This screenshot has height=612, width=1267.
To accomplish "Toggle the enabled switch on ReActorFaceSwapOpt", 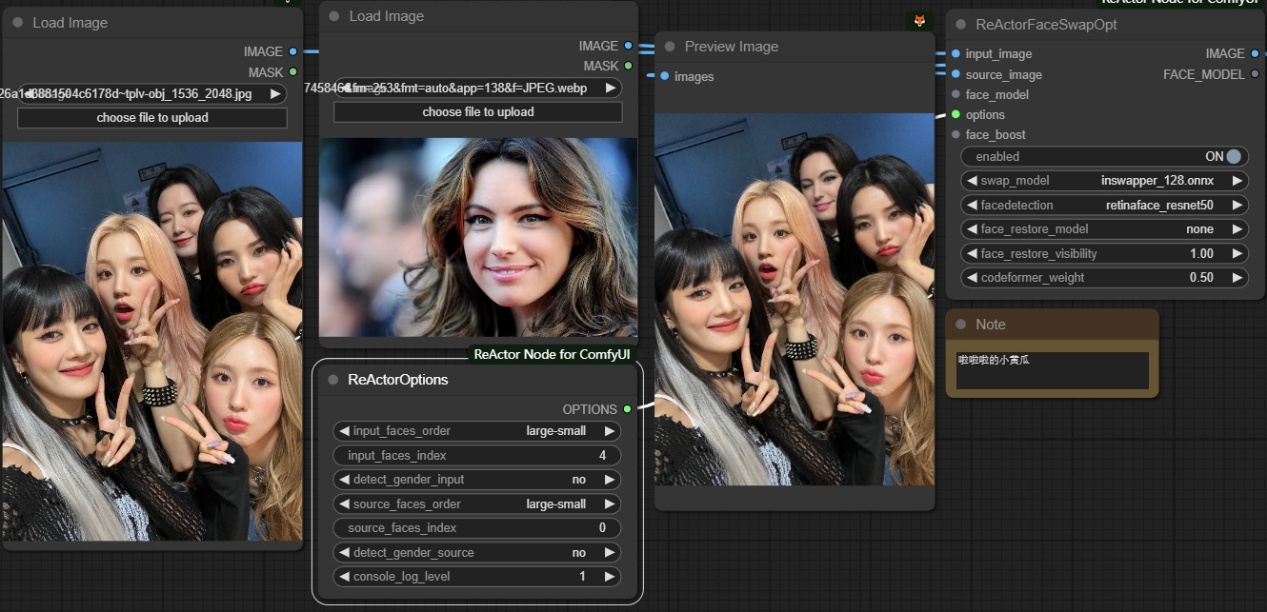I will (1233, 157).
